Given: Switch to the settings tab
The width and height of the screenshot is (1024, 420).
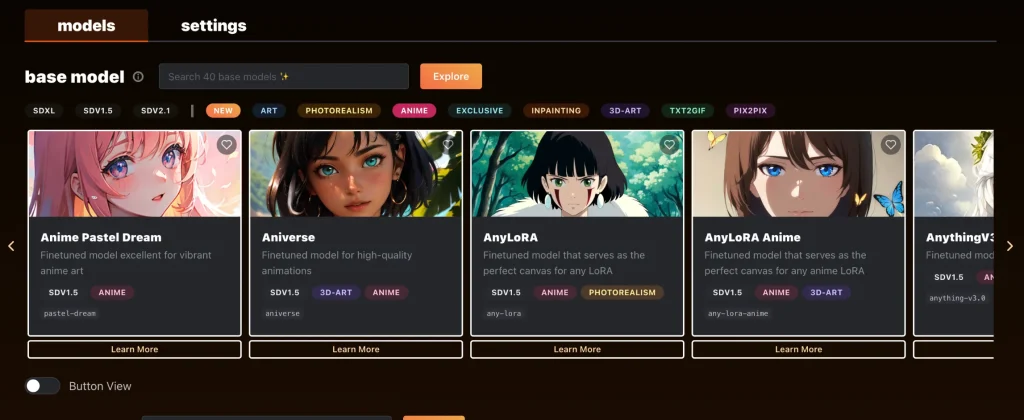Looking at the screenshot, I should pos(213,26).
